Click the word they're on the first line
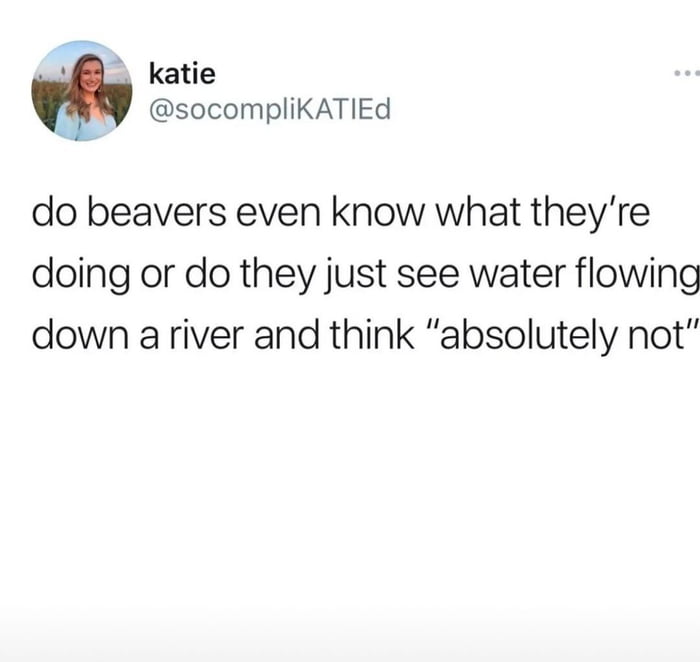 [590, 213]
